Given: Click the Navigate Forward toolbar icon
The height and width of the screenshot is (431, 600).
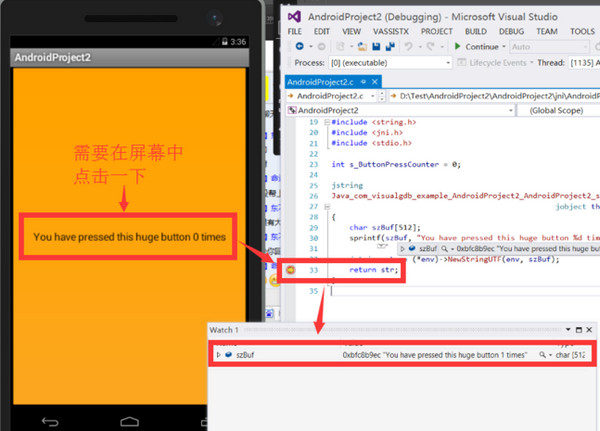Looking at the screenshot, I should point(321,47).
